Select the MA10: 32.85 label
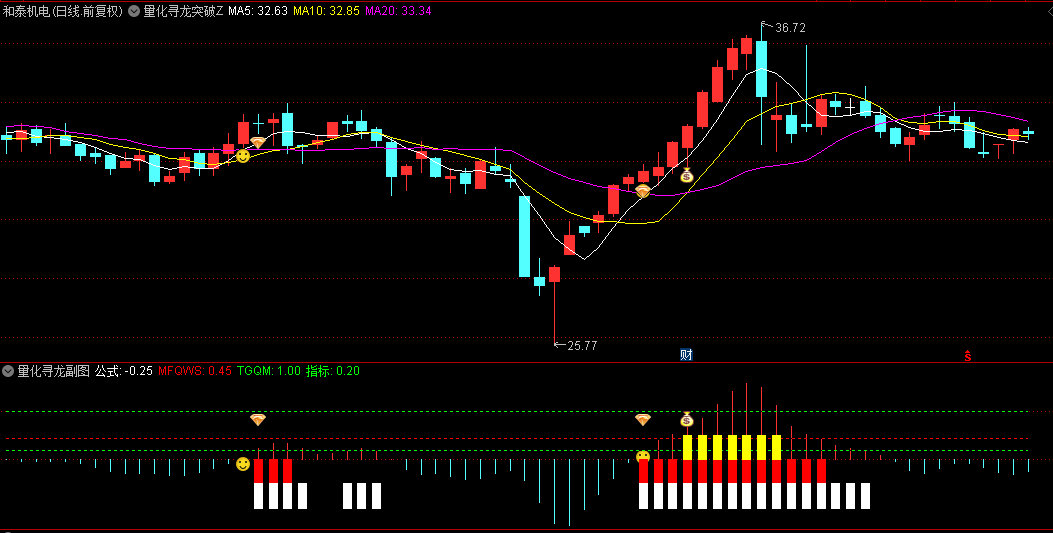This screenshot has width=1053, height=533. [x=326, y=11]
